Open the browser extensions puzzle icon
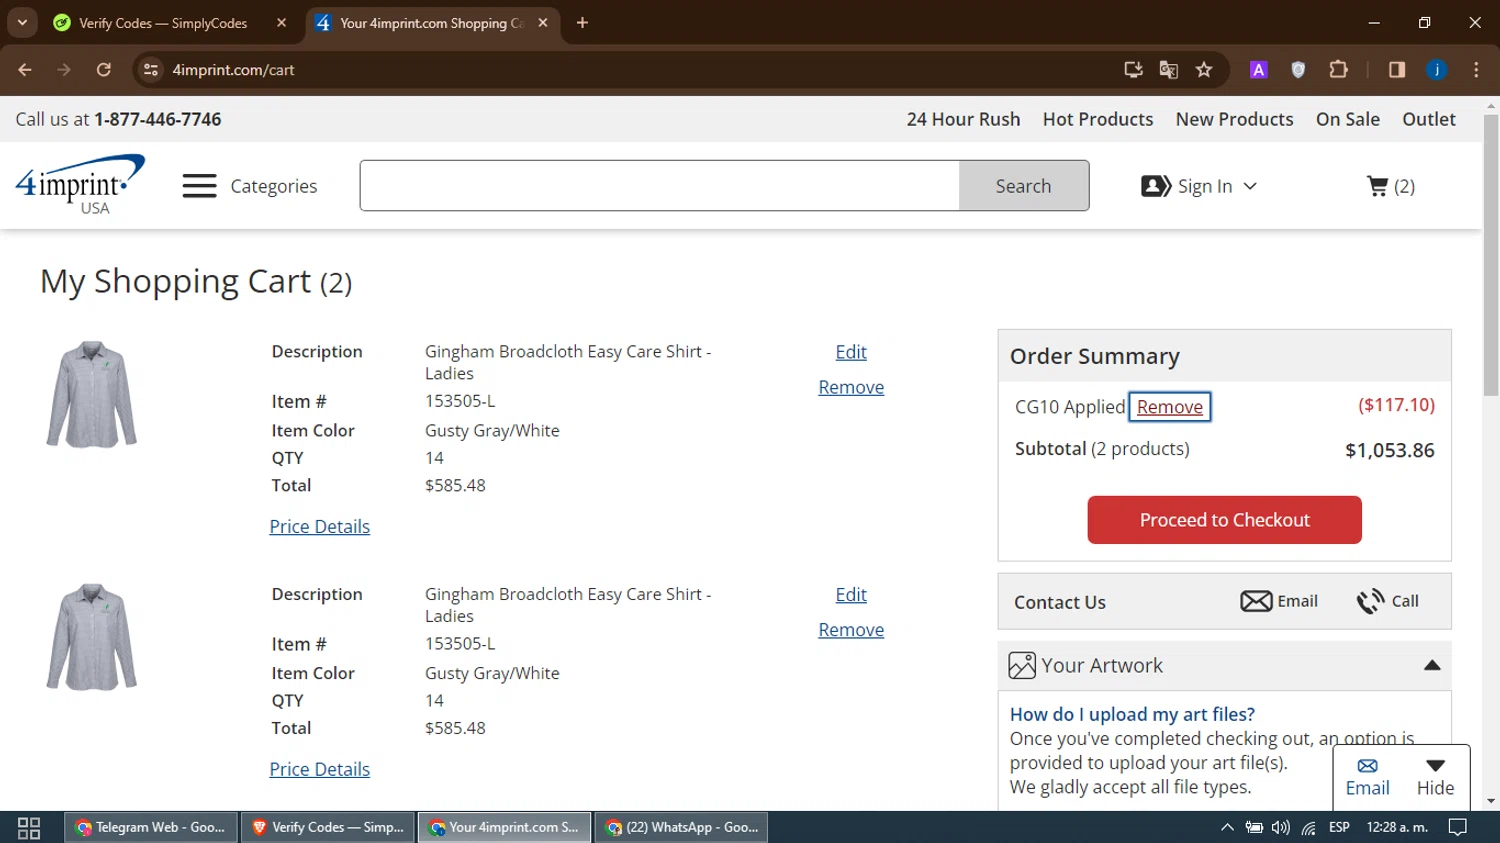The width and height of the screenshot is (1500, 843). click(x=1338, y=70)
